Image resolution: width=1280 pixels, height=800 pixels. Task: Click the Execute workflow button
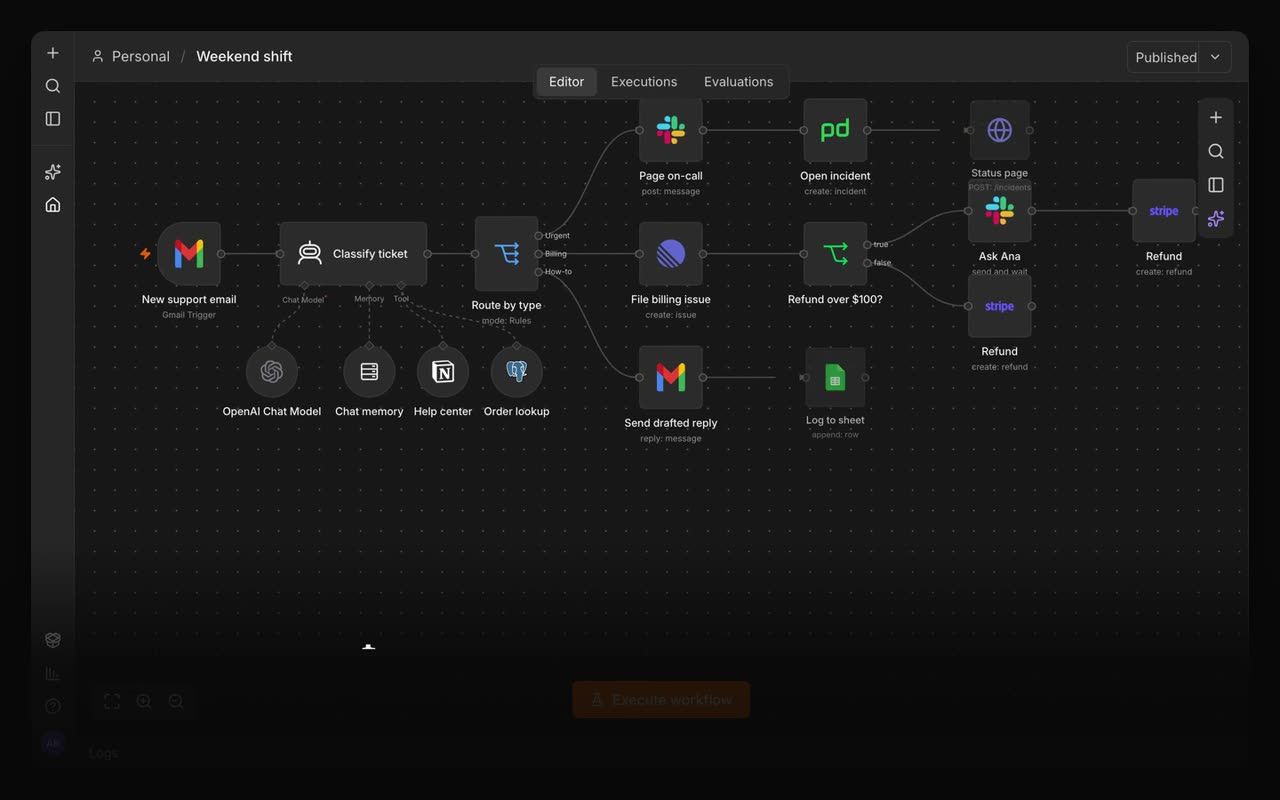tap(661, 700)
